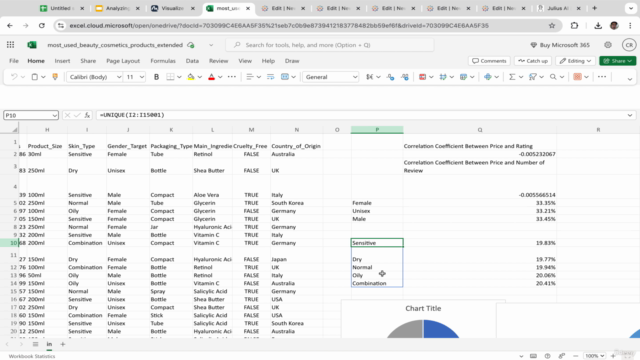Click the Find magnifier icon
The image size is (640, 360).
click(x=553, y=77)
